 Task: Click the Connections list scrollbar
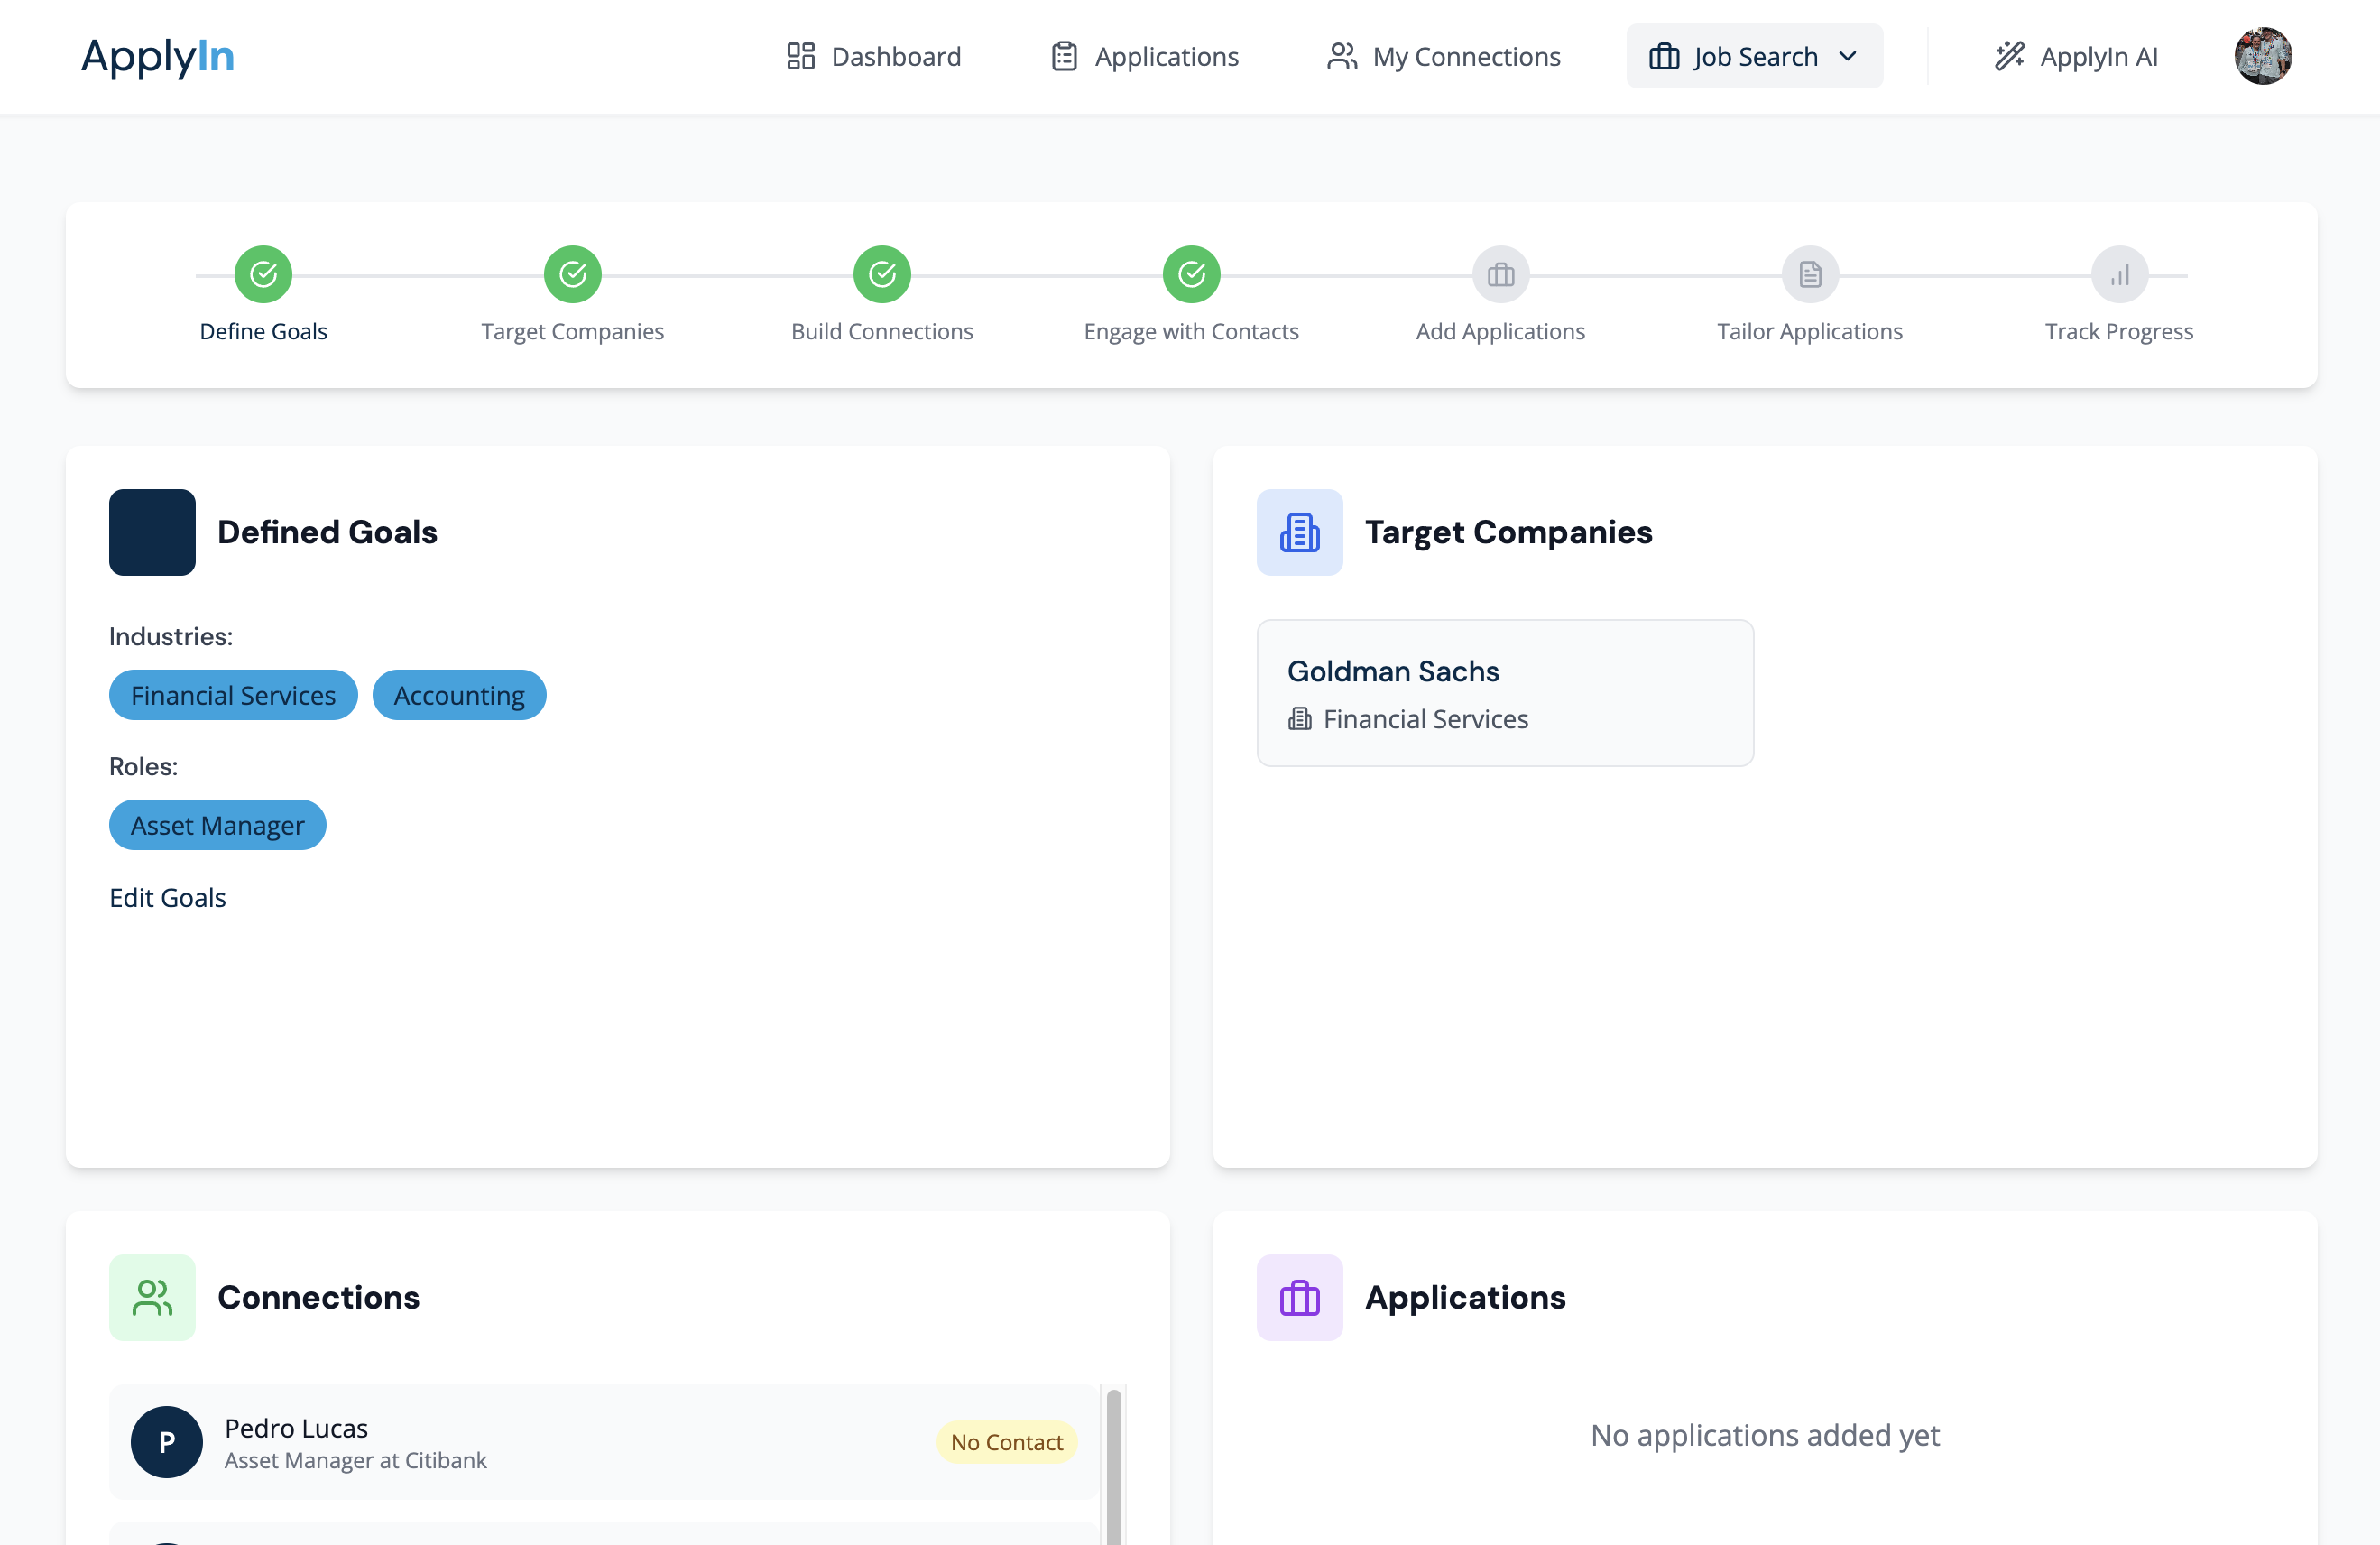(1113, 1465)
